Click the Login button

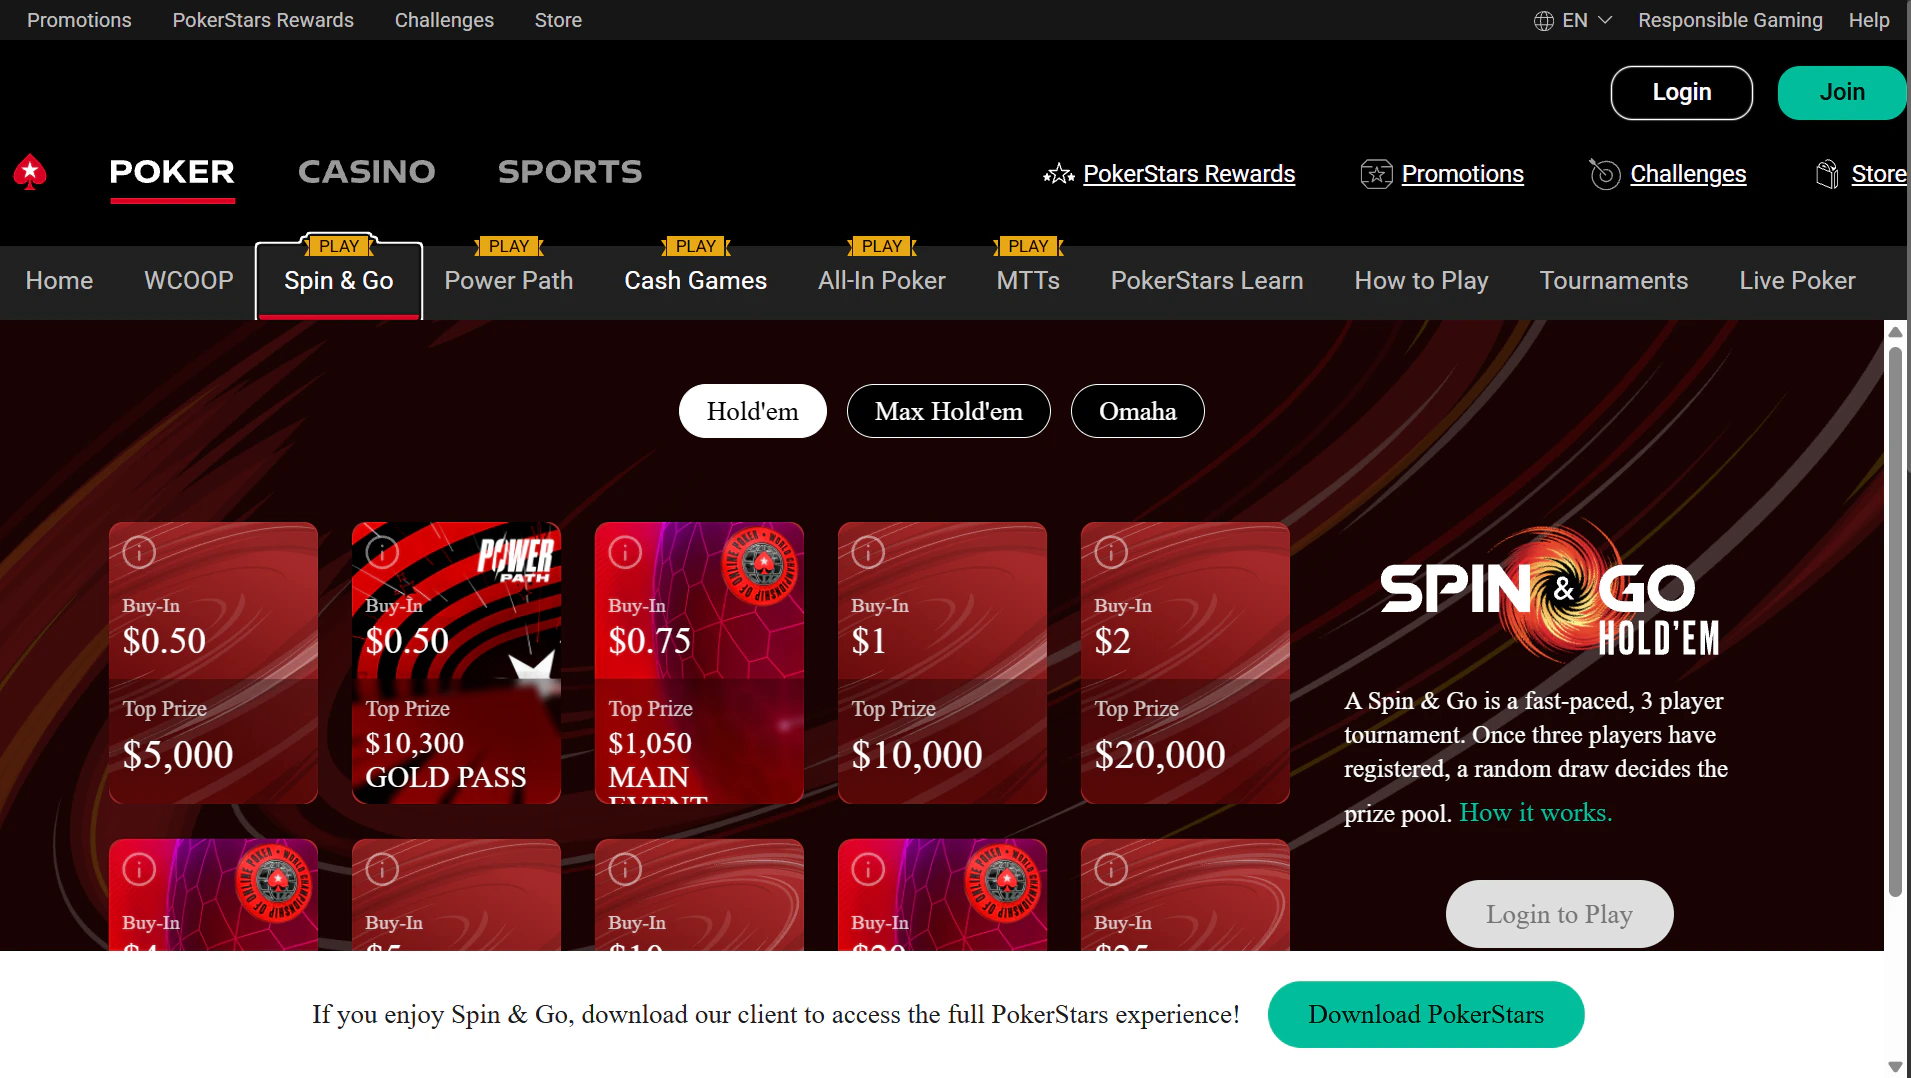coord(1682,92)
